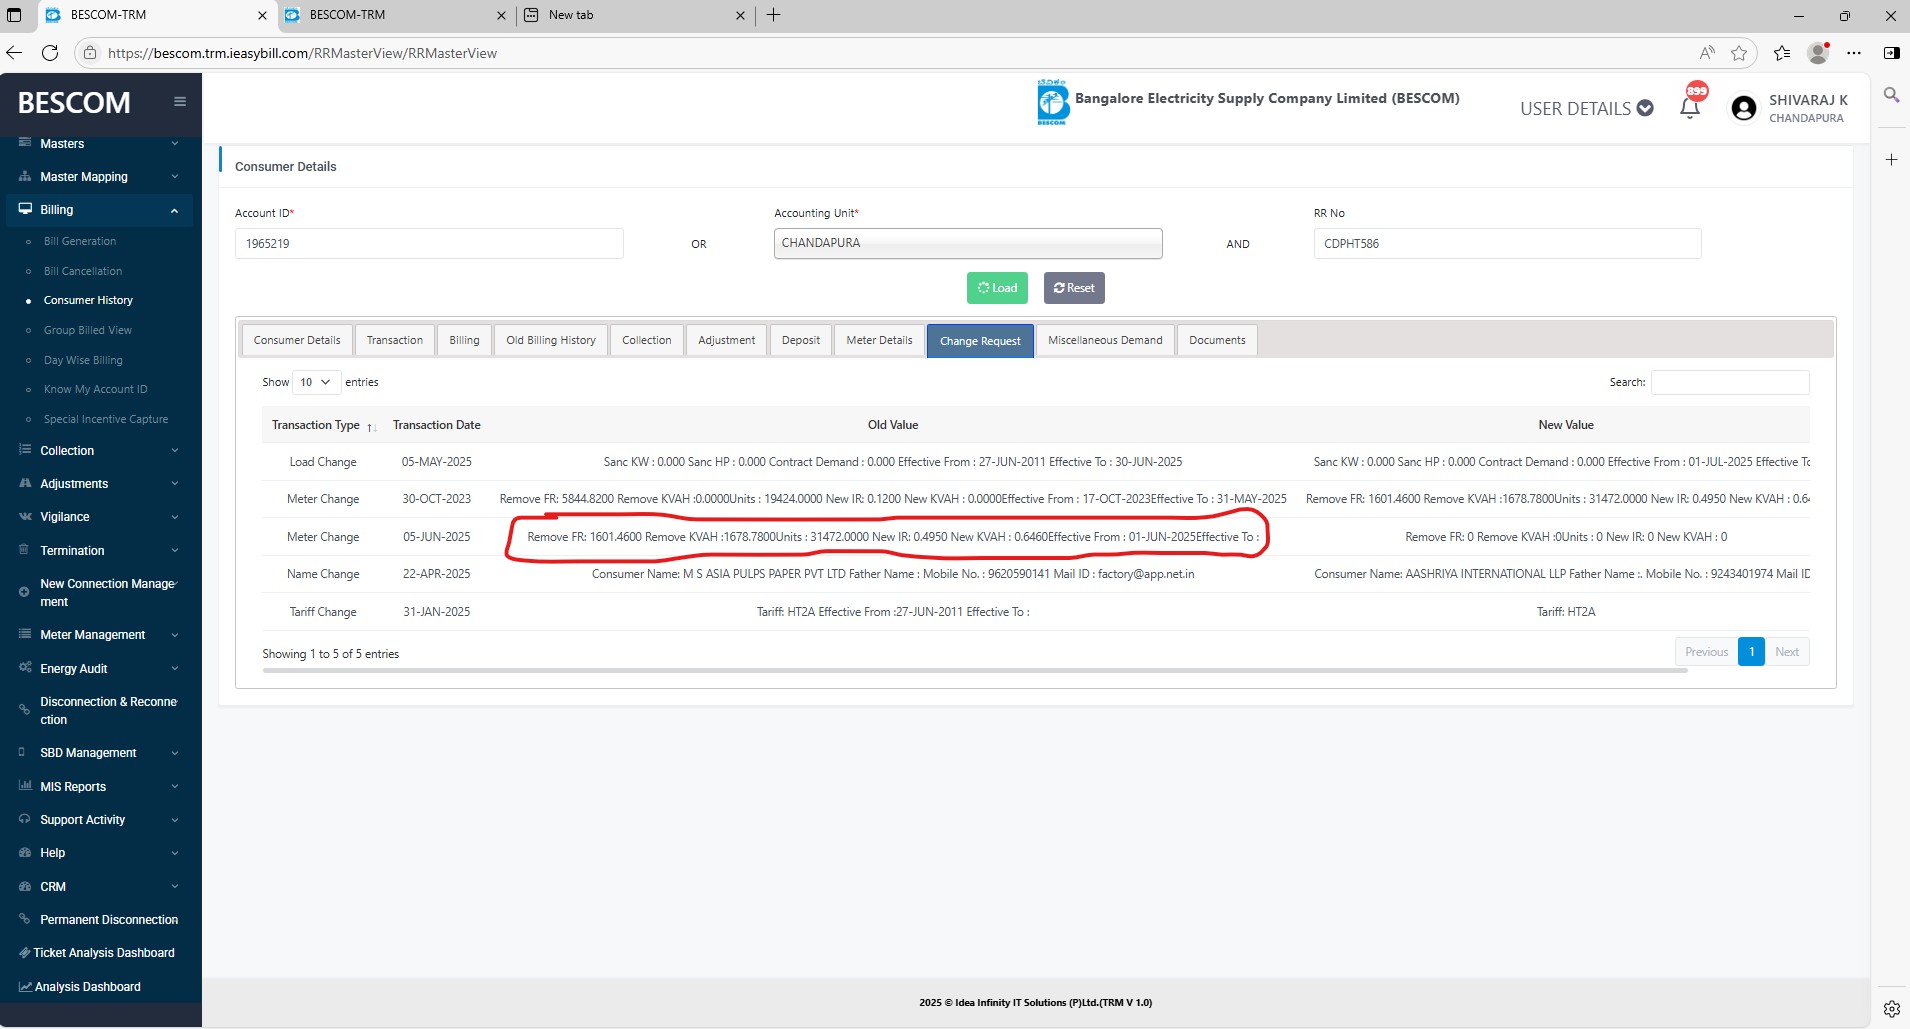Open the tab actions menu icon
The height and width of the screenshot is (1029, 1910).
coord(14,15)
